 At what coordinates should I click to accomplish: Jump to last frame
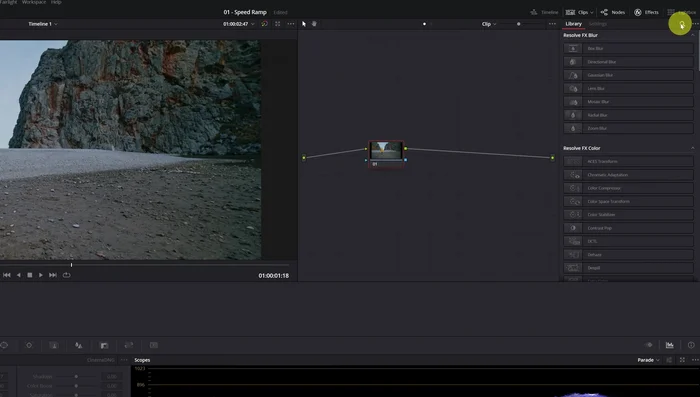coord(53,275)
